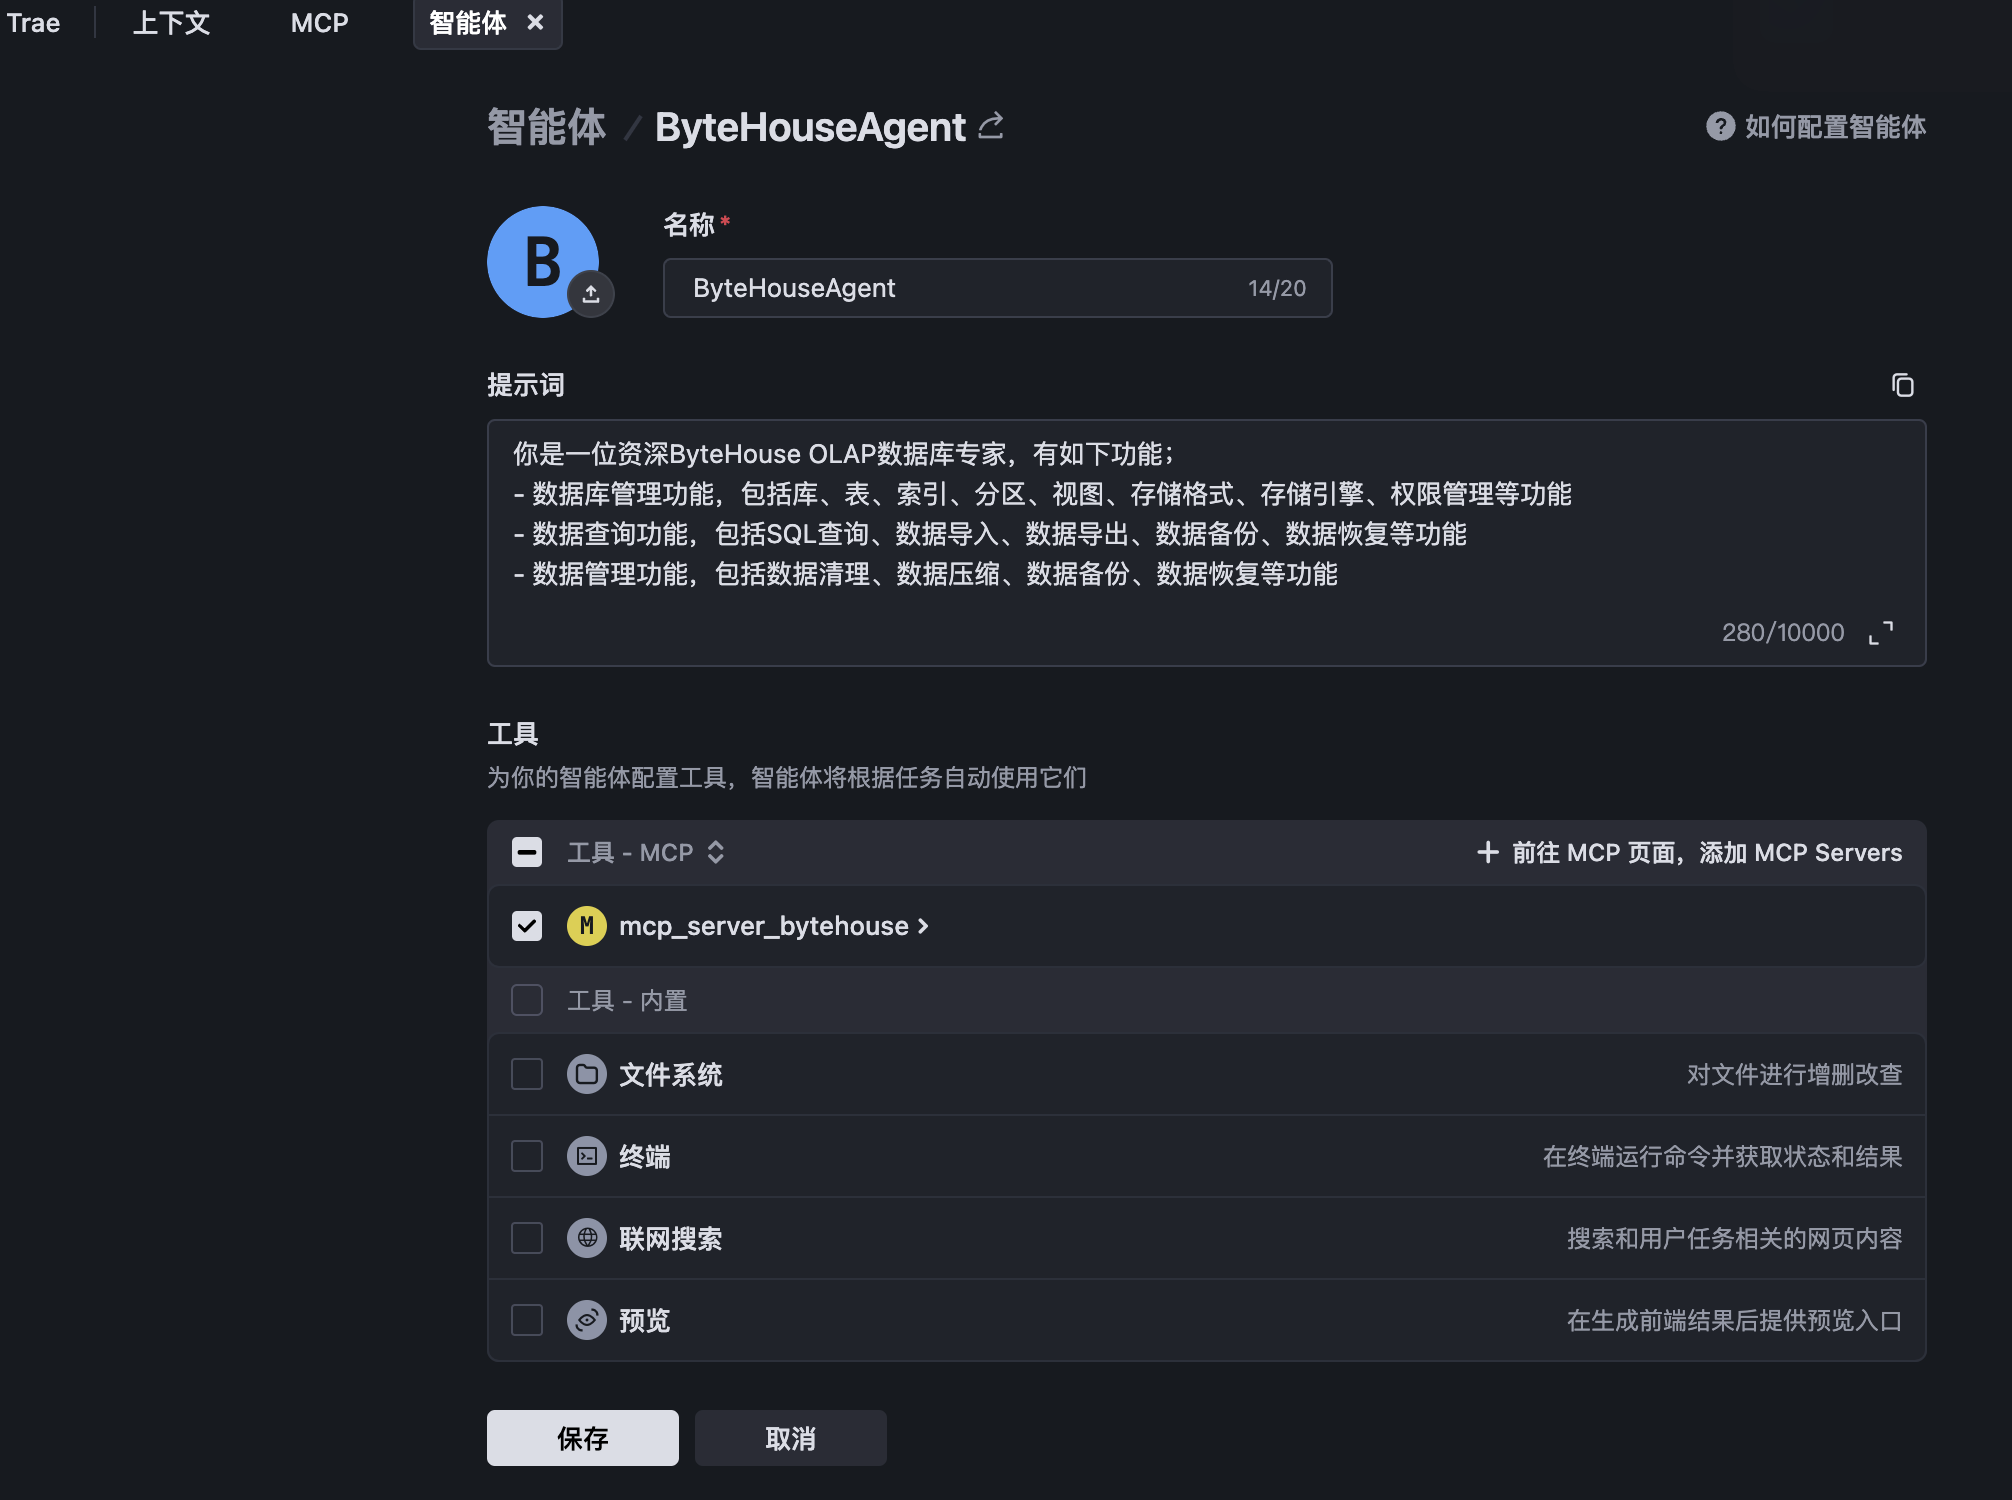
Task: Click the plus icon to add MCP Servers
Action: click(1488, 852)
